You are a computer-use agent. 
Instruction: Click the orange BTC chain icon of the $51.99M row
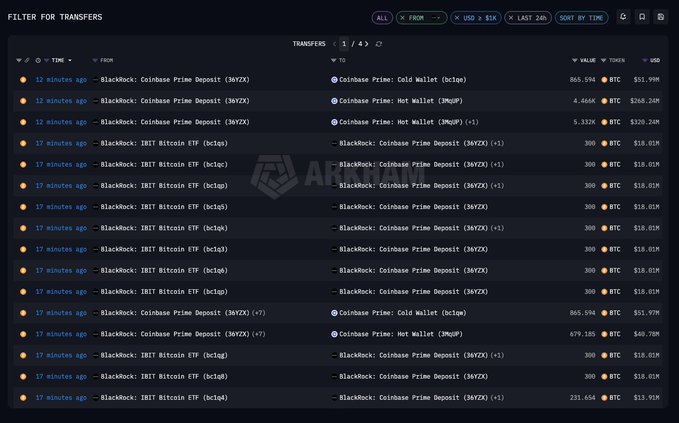click(x=23, y=80)
